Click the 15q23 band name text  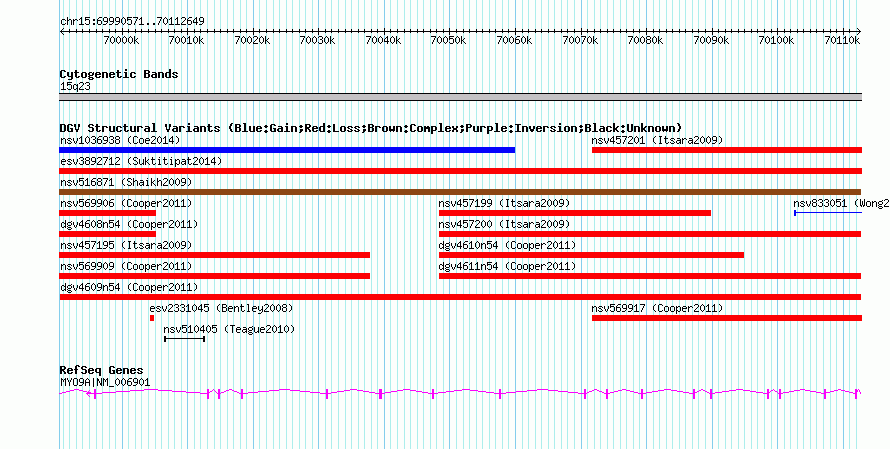tap(75, 87)
